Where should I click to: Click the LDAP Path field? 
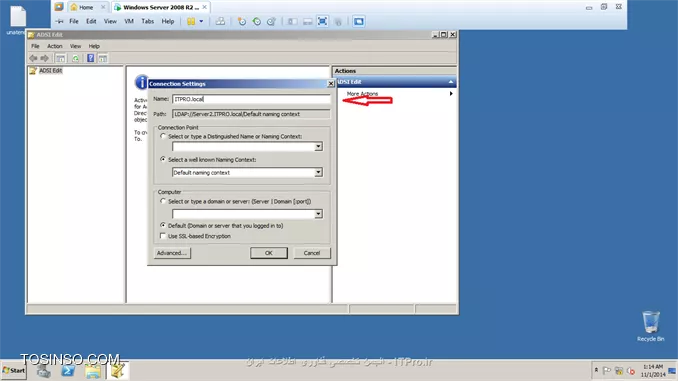click(x=251, y=114)
